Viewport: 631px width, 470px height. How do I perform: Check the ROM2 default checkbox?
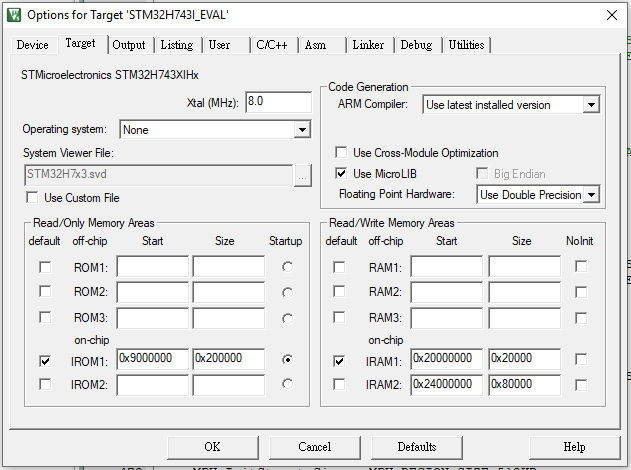pyautogui.click(x=45, y=291)
